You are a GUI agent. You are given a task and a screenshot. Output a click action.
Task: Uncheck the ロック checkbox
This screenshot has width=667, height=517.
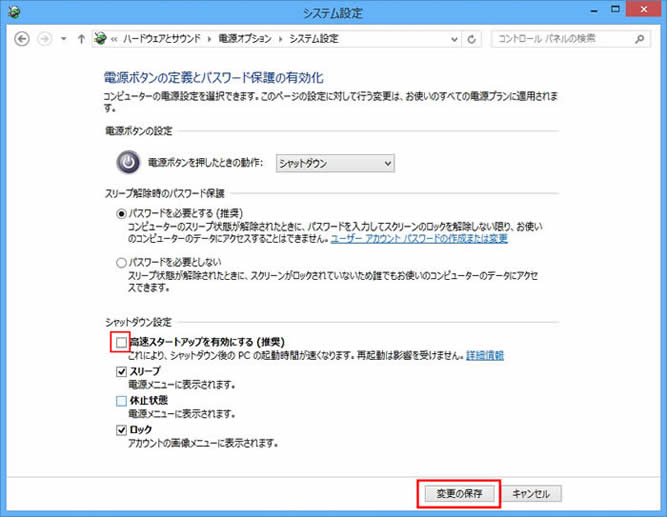click(121, 430)
